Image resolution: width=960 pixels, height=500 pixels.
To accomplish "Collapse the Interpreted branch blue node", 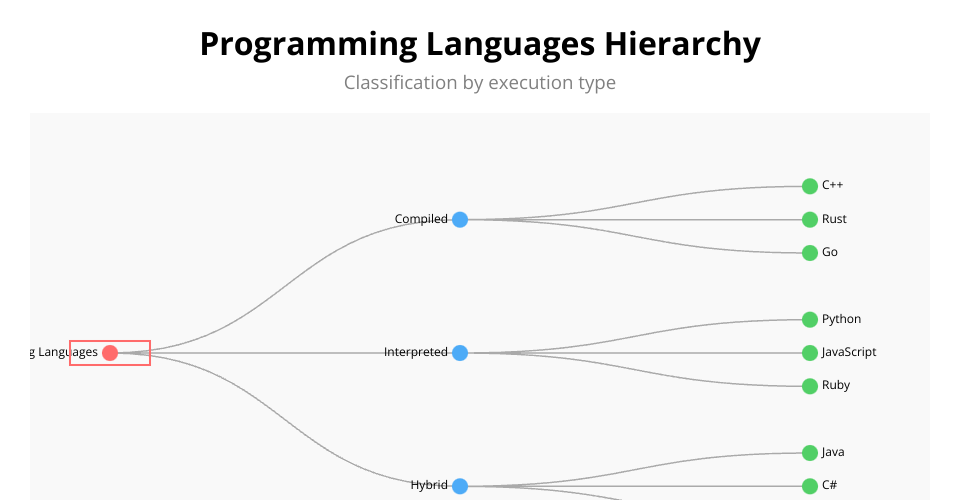I will [460, 353].
